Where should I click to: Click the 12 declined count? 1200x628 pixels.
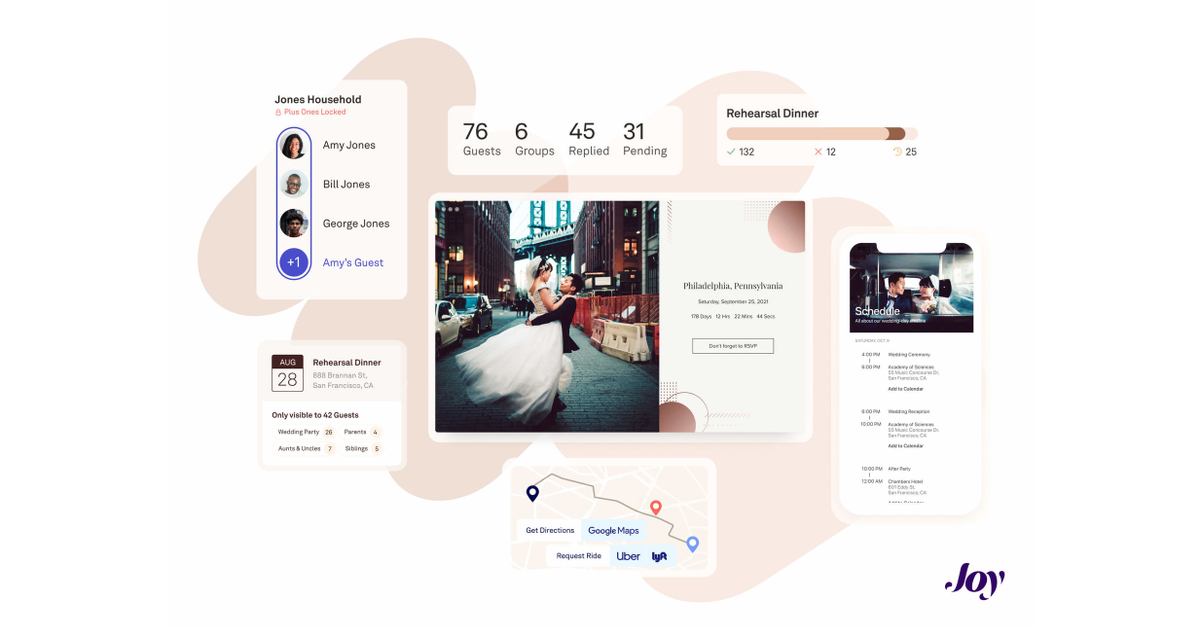831,152
